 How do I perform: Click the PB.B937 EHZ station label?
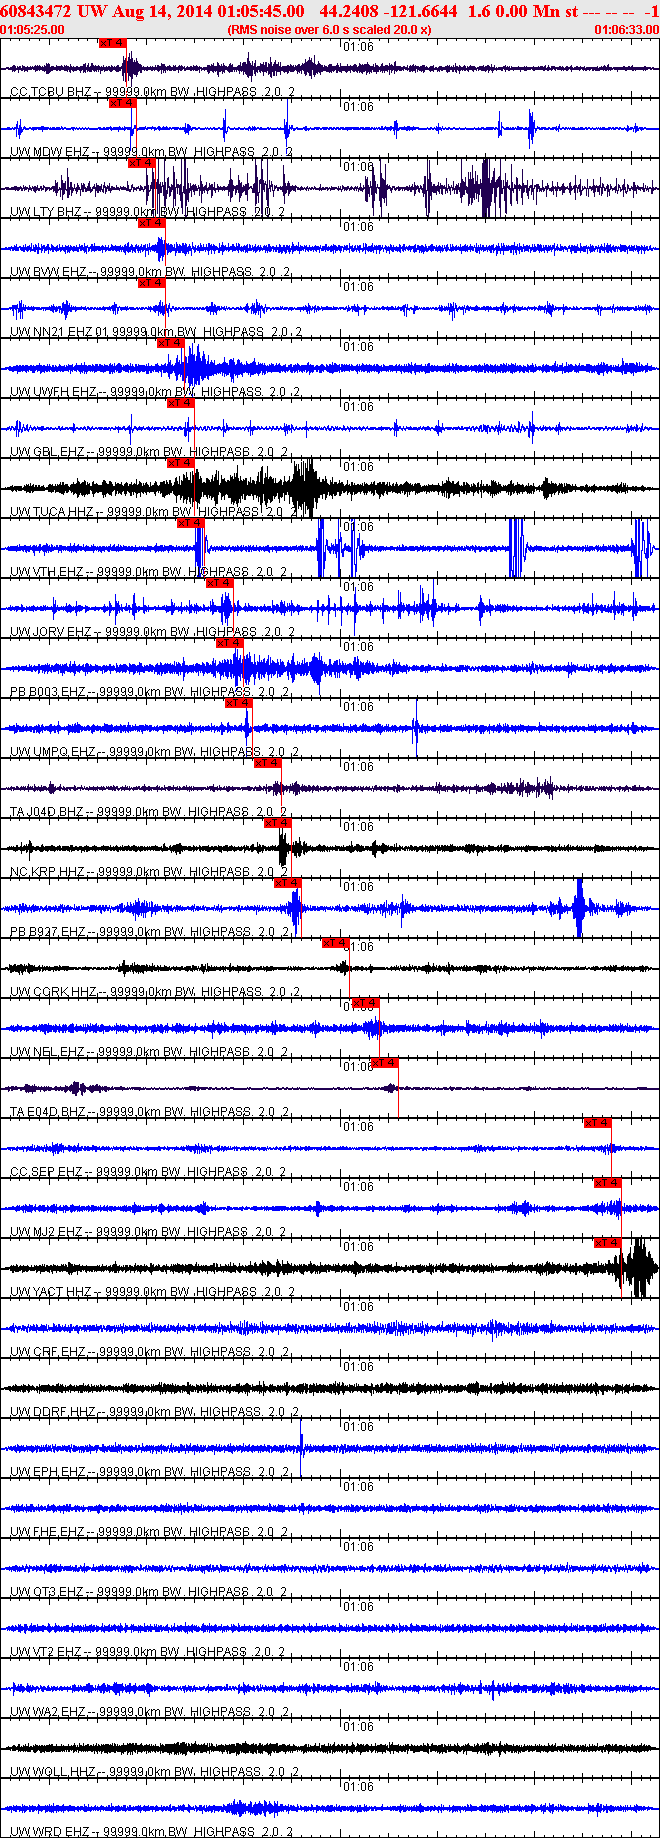48,932
